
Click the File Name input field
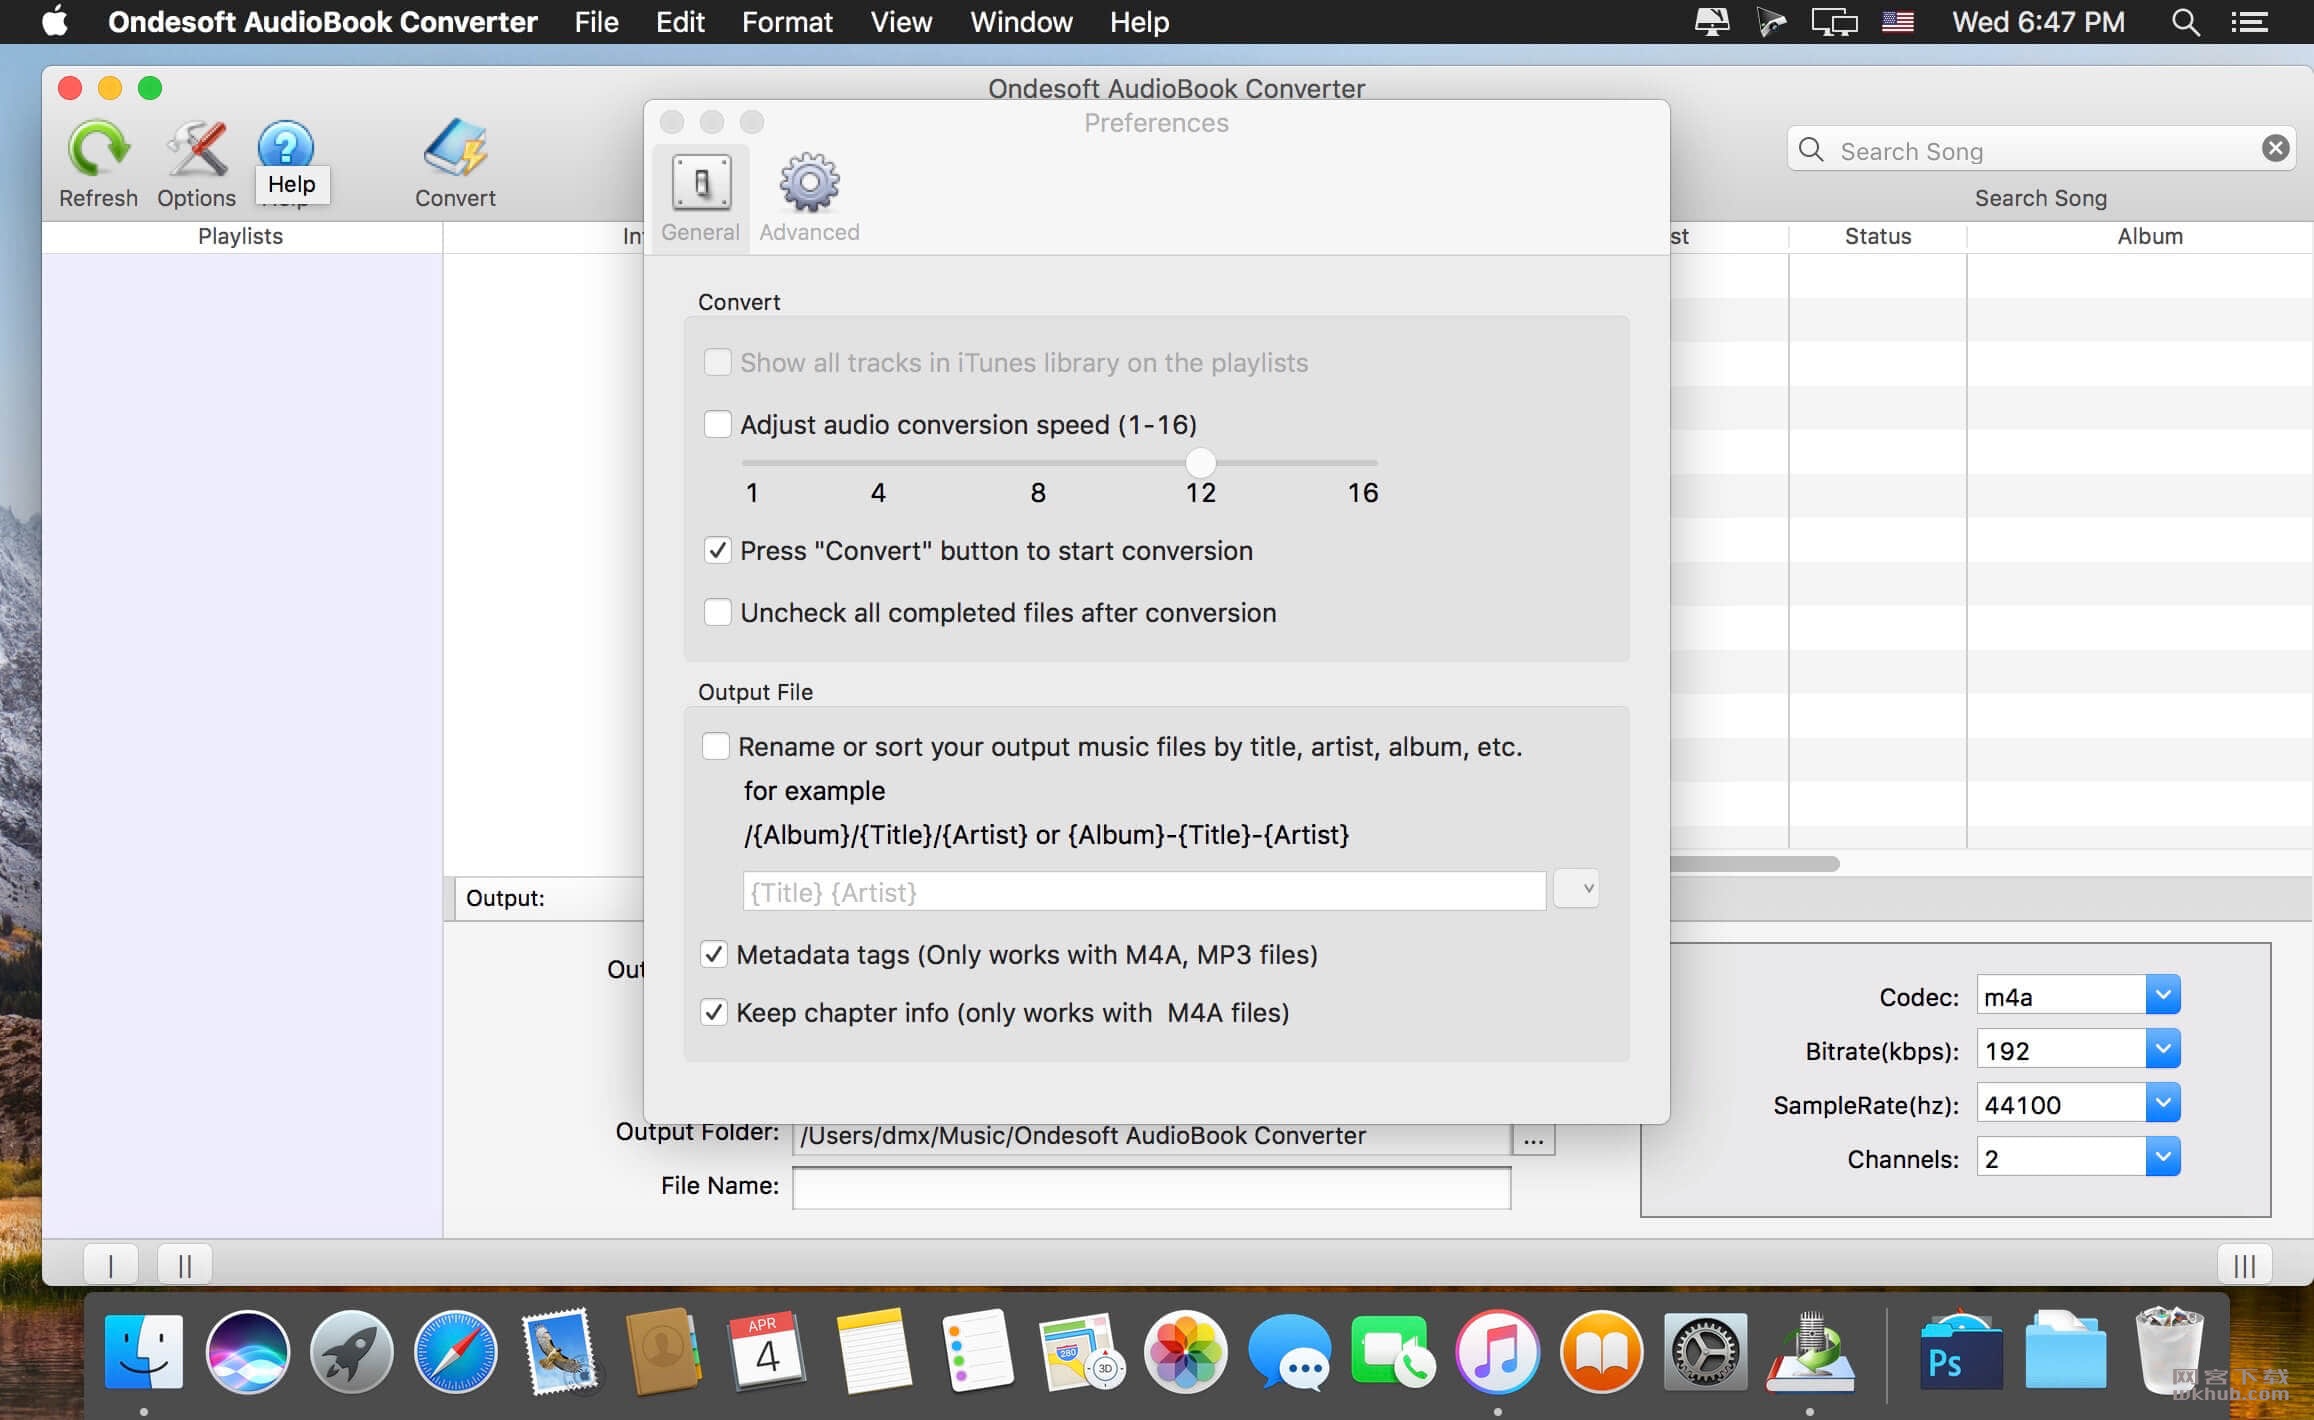[1151, 1187]
